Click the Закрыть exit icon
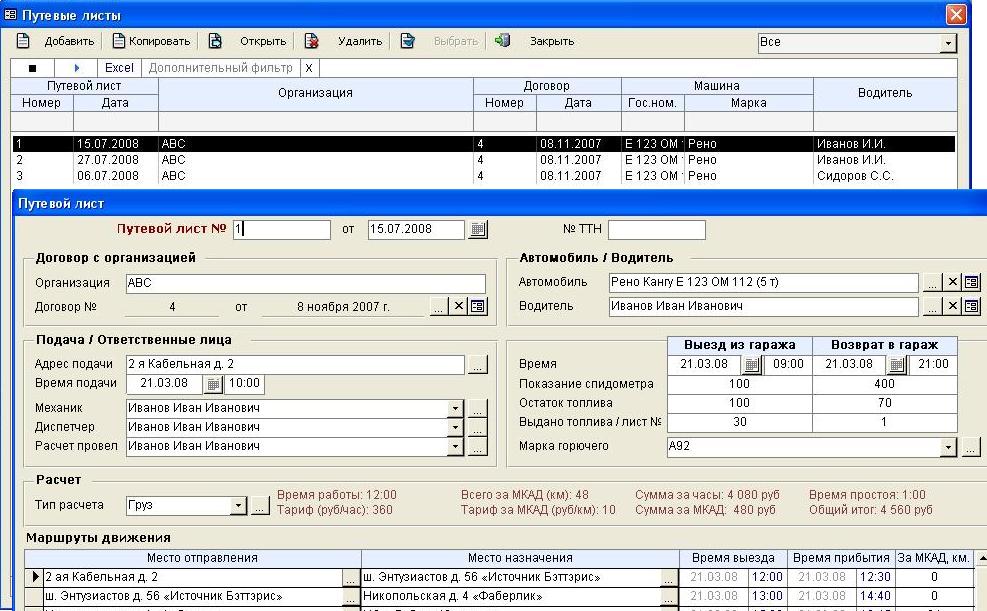Viewport: 987px width, 611px height. coord(502,42)
